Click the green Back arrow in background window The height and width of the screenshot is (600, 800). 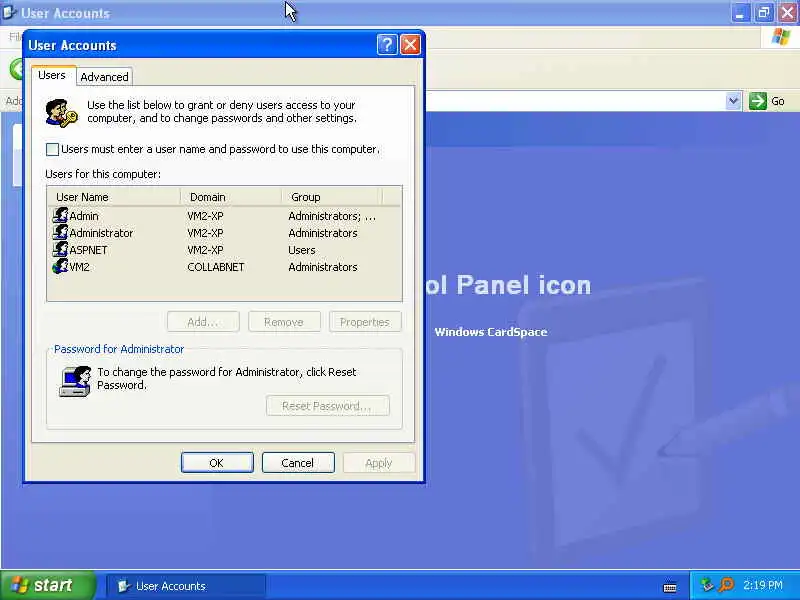pyautogui.click(x=16, y=69)
